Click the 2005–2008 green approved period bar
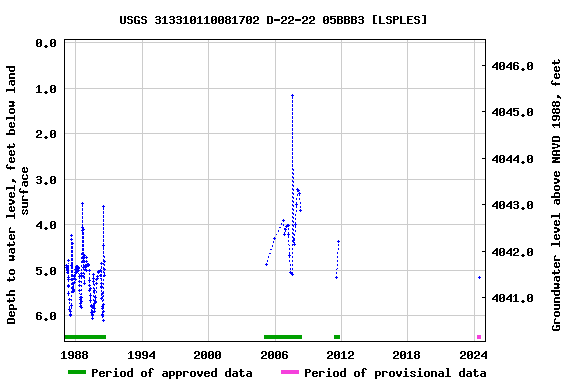576x384 pixels. click(283, 337)
